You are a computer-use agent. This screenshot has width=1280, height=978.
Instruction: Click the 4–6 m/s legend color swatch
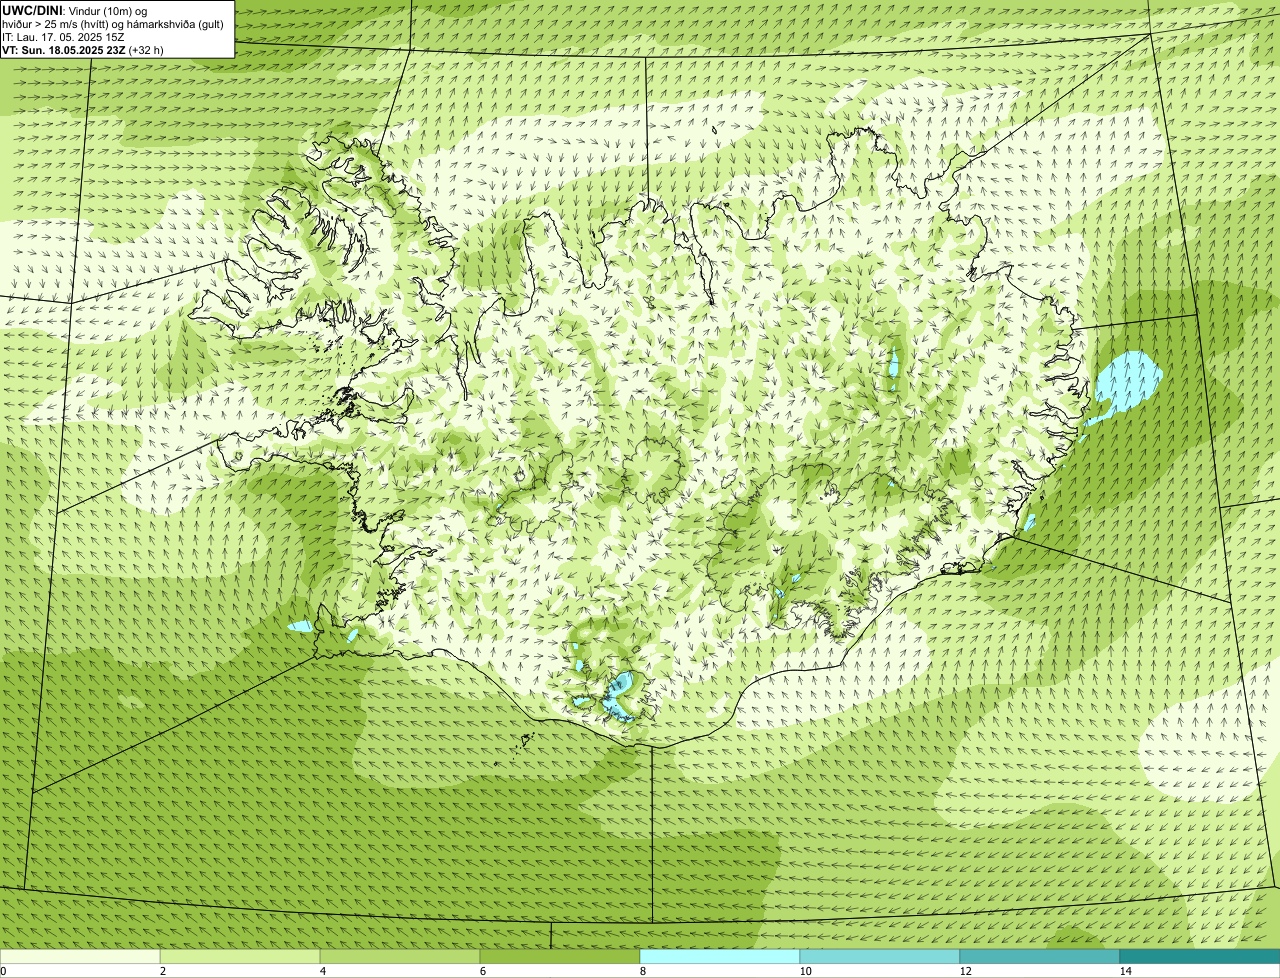[x=400, y=956]
